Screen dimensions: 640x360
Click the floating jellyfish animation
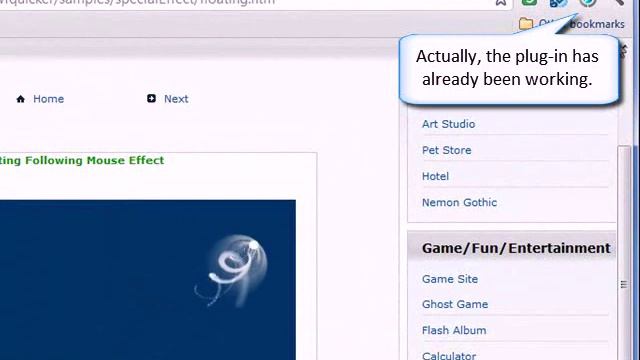[232, 270]
